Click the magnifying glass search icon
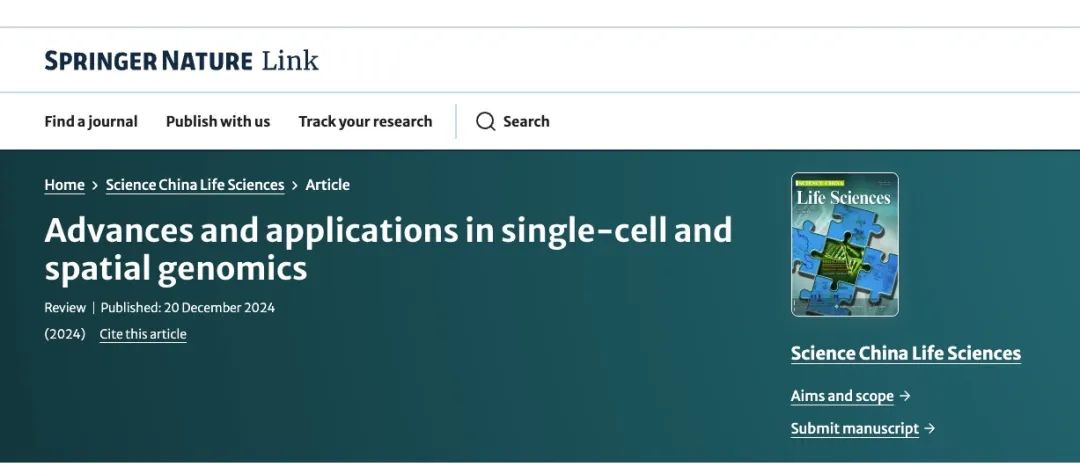The height and width of the screenshot is (467, 1080). (486, 121)
